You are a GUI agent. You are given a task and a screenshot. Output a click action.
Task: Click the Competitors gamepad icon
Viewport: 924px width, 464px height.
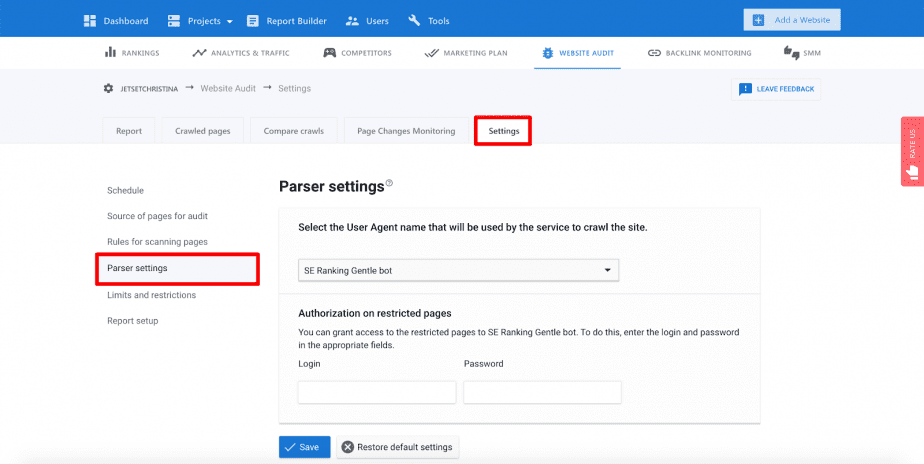pyautogui.click(x=329, y=52)
